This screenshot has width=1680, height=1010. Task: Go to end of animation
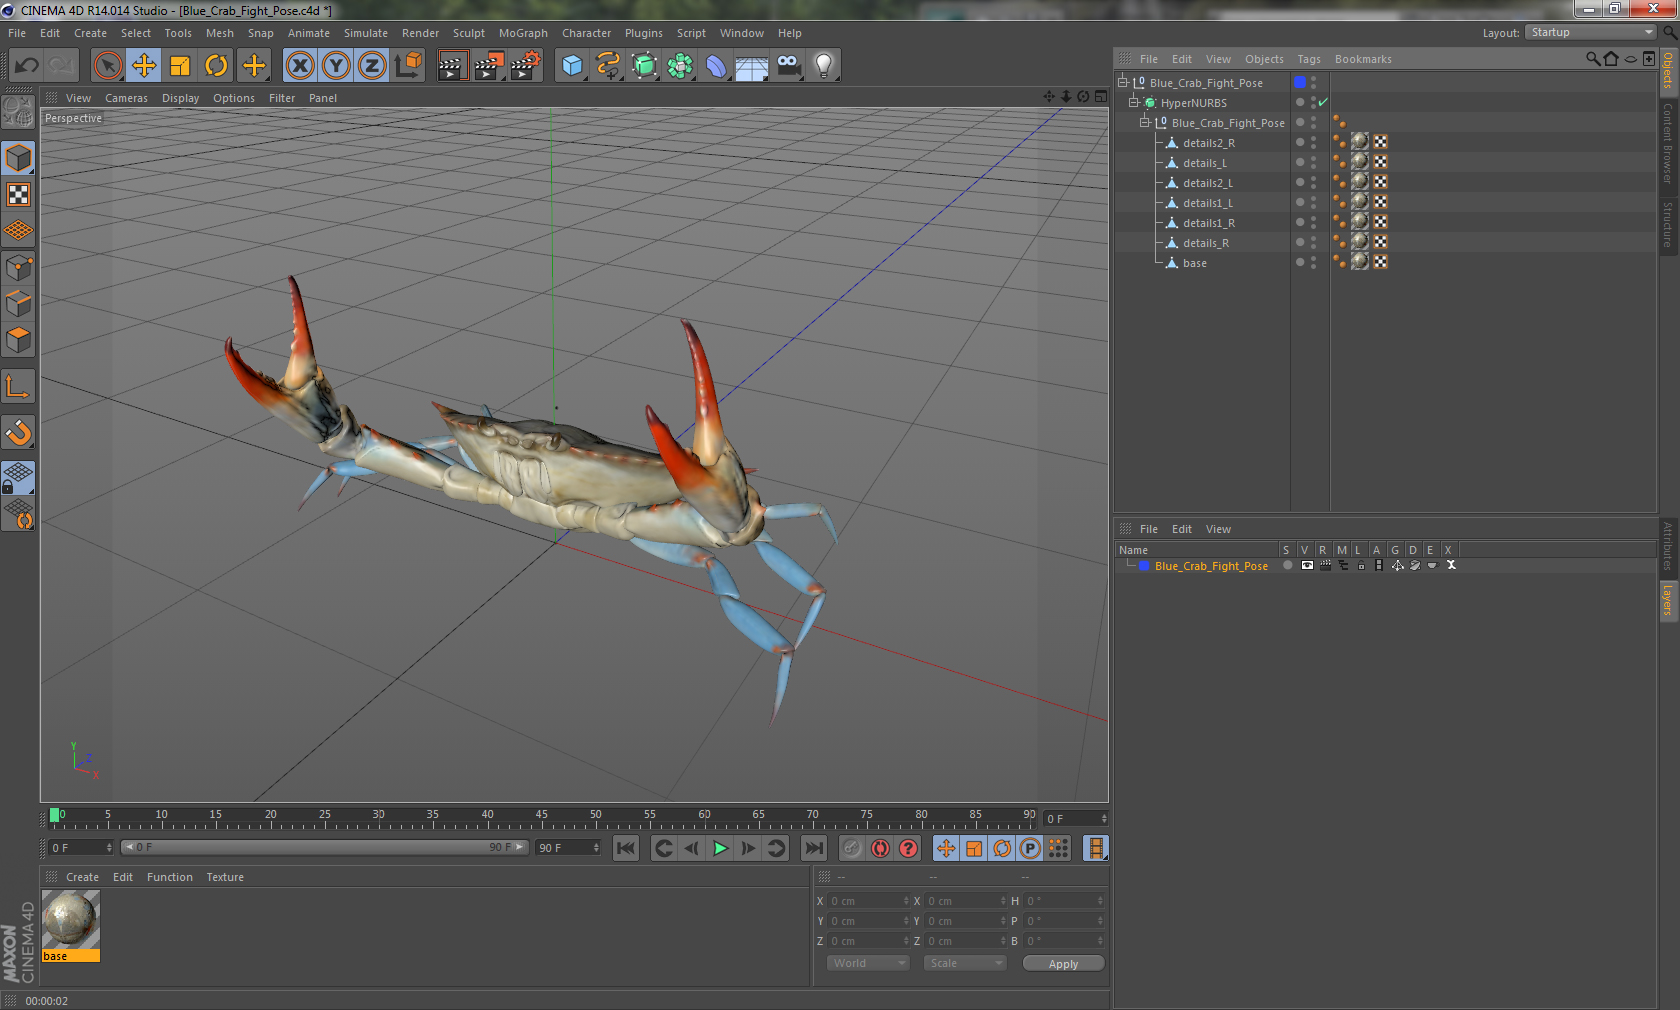point(814,848)
